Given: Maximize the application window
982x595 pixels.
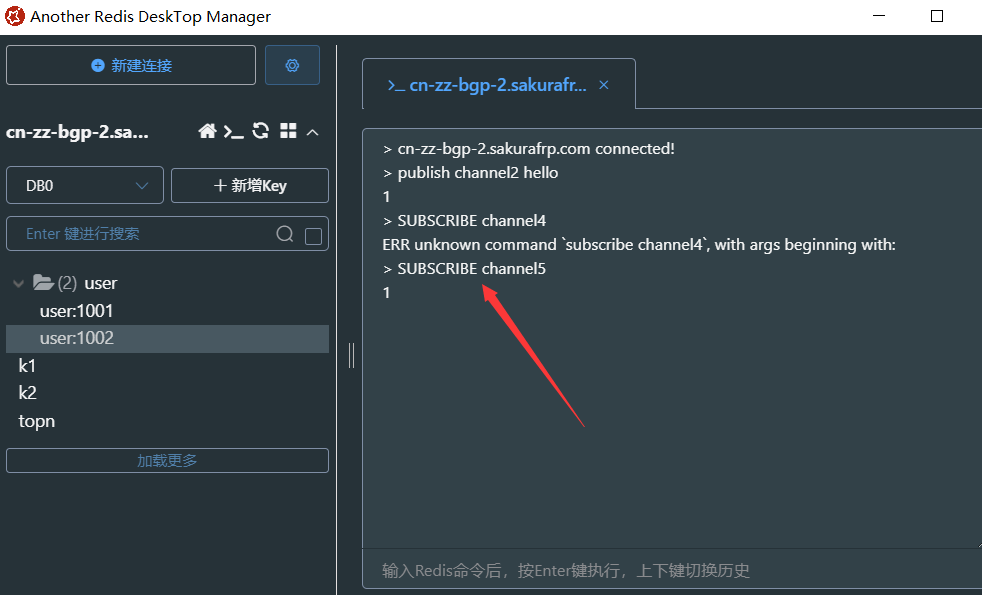Looking at the screenshot, I should point(937,16).
